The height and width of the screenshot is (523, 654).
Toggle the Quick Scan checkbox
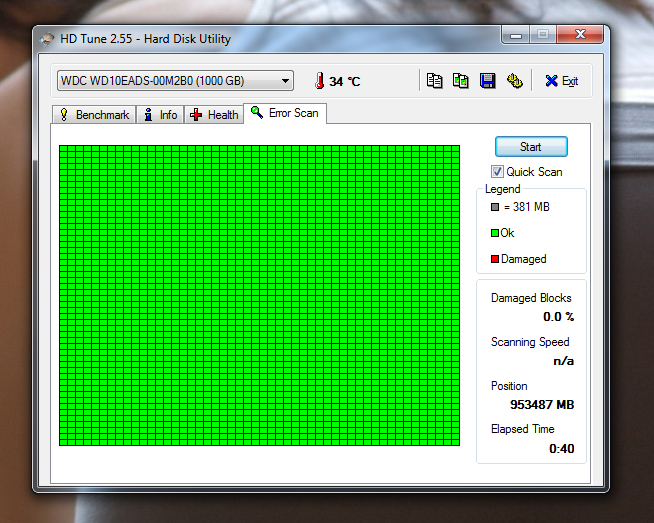point(497,172)
